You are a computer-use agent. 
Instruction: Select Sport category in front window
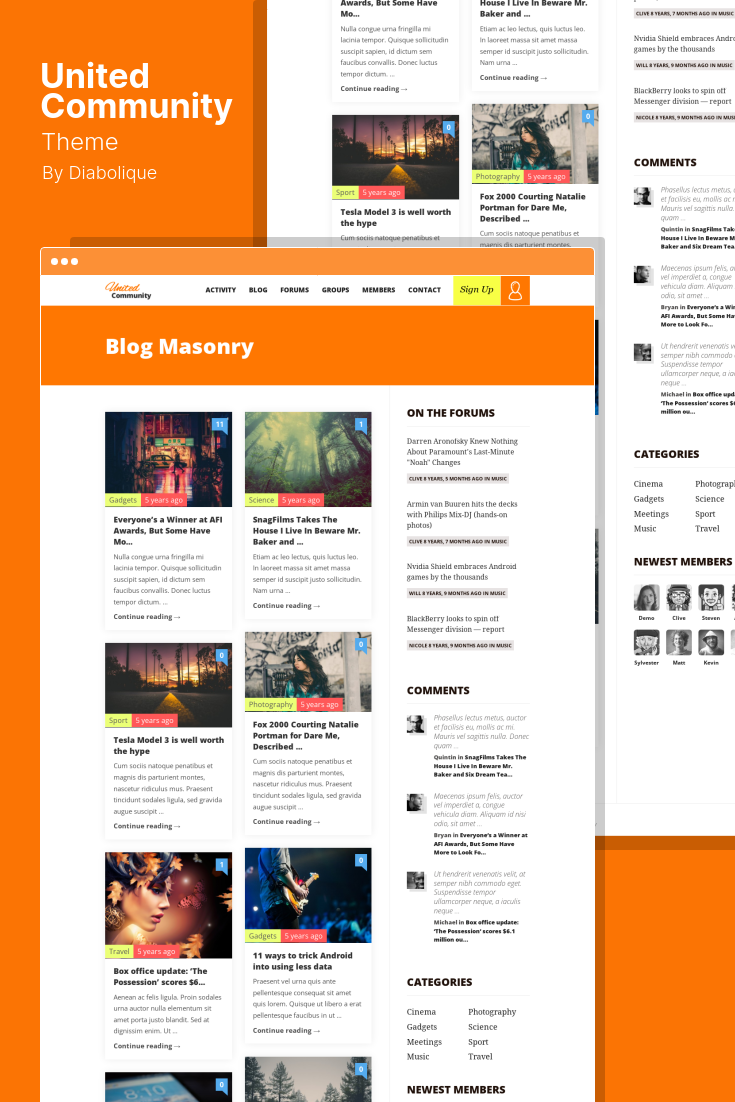[478, 1042]
